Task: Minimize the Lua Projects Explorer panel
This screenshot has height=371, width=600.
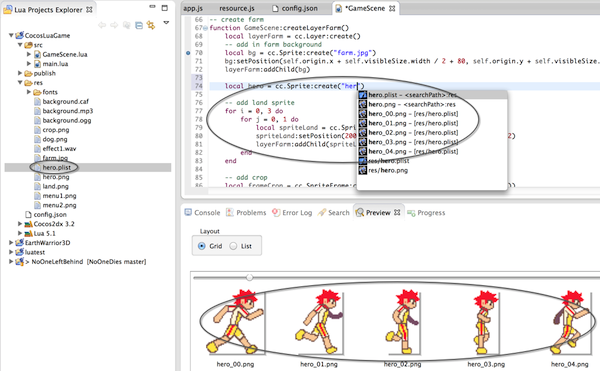Action: coord(152,7)
